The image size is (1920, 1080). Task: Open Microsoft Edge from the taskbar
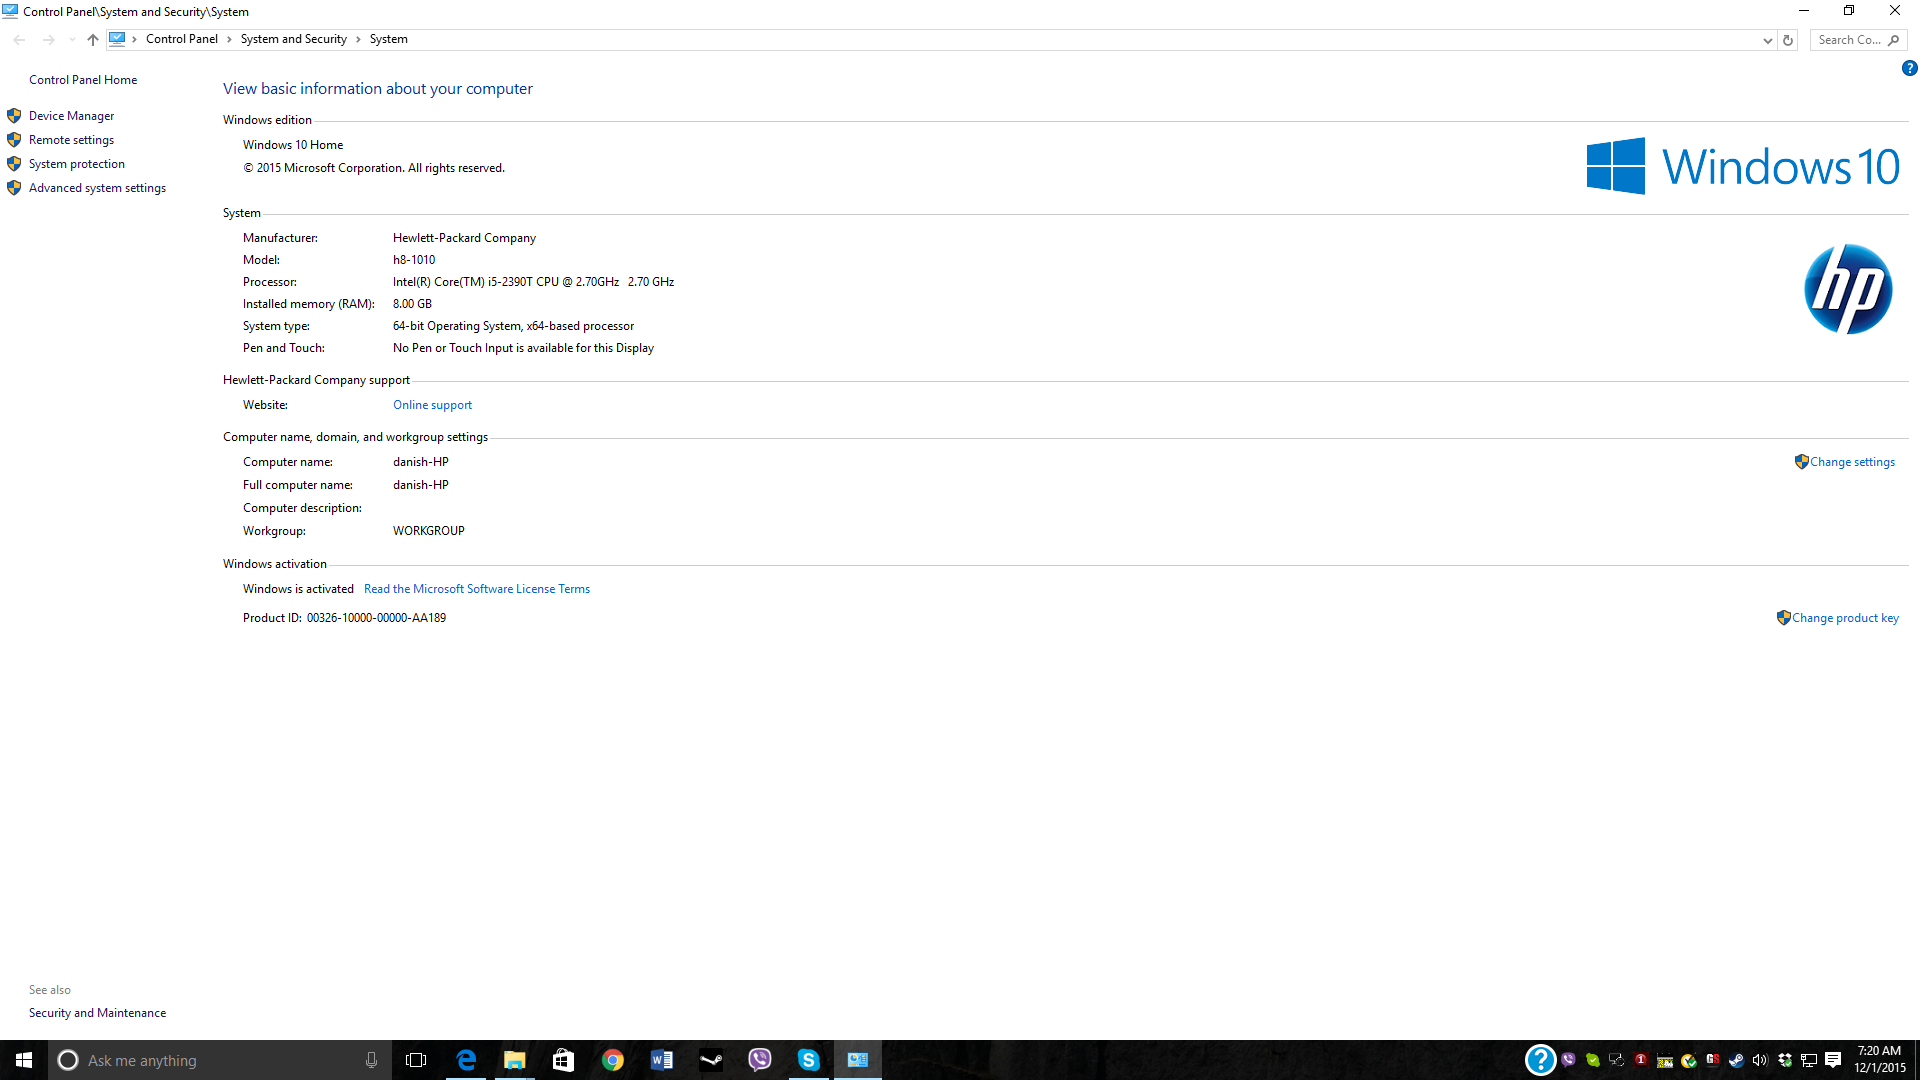[x=466, y=1060]
